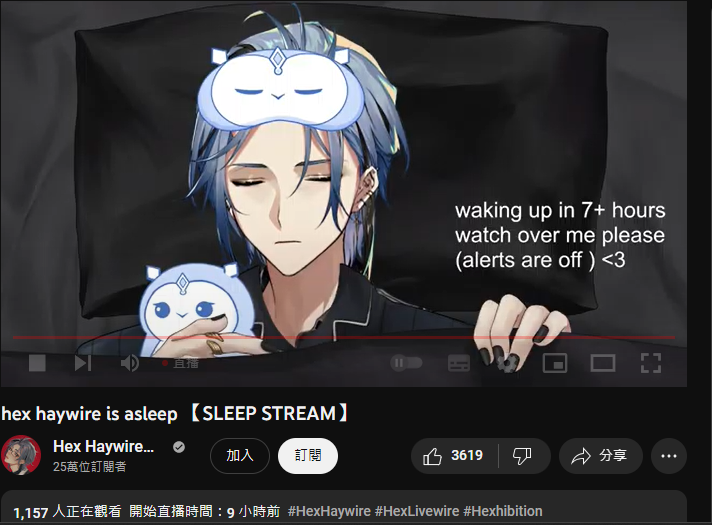
Task: Skip to next video with next icon
Action: 83,363
